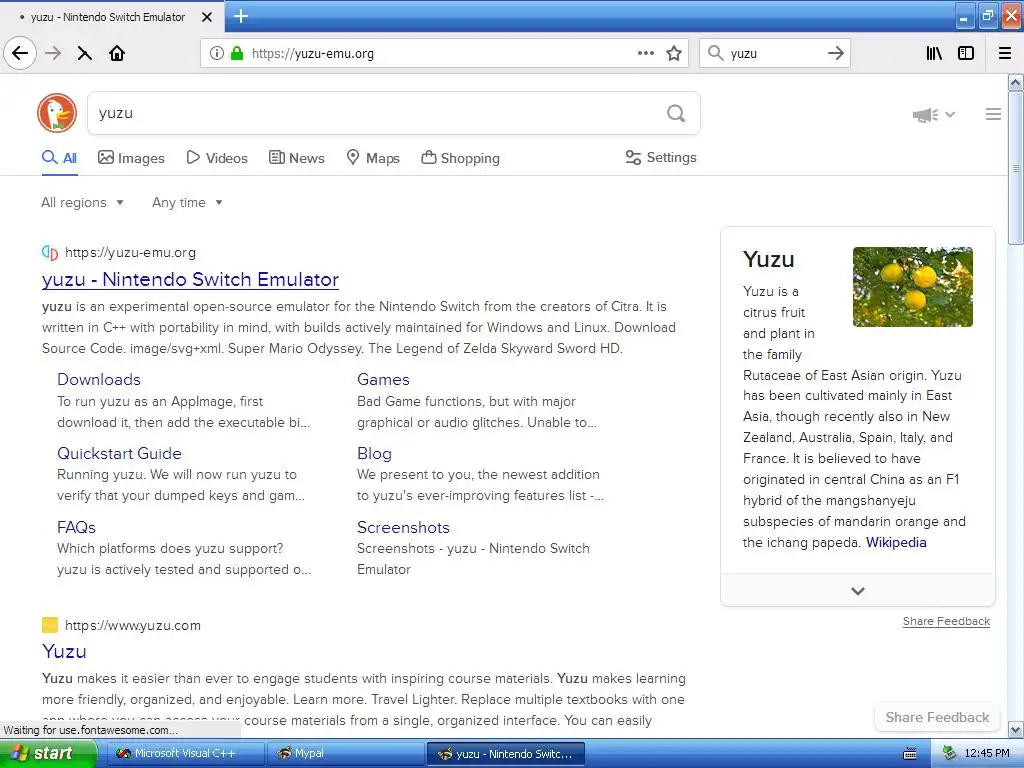Open the megaphone feedback dropdown
1024x768 pixels.
click(934, 114)
